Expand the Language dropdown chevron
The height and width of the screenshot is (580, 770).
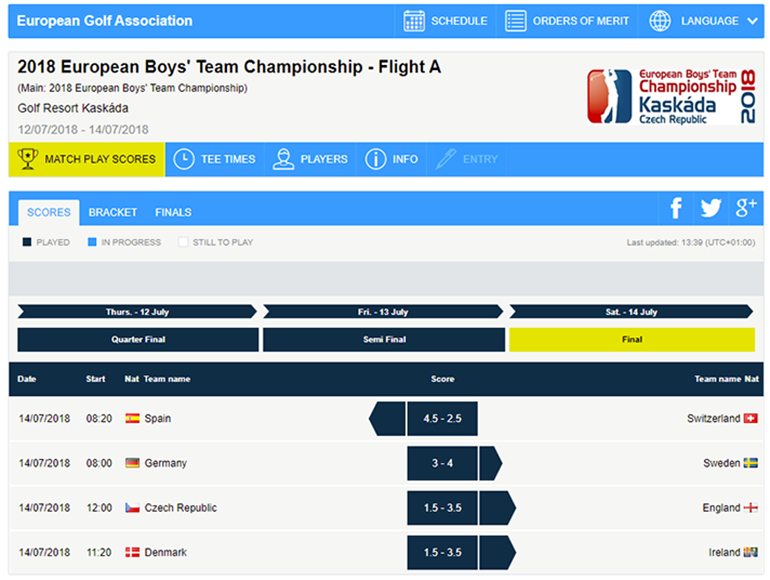pos(752,21)
